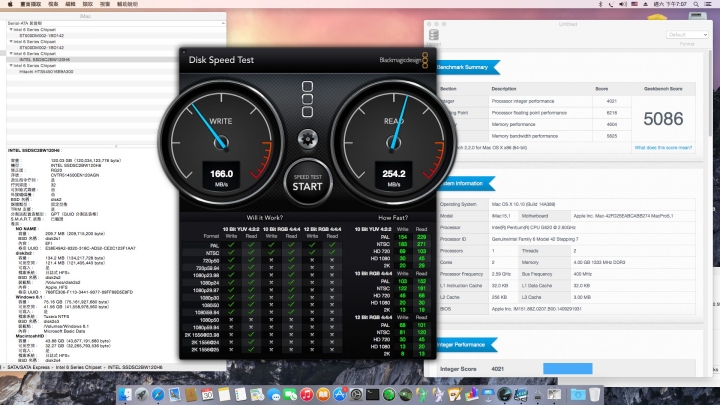
Task: Click the Bluetooth menu bar icon
Action: coord(600,4)
